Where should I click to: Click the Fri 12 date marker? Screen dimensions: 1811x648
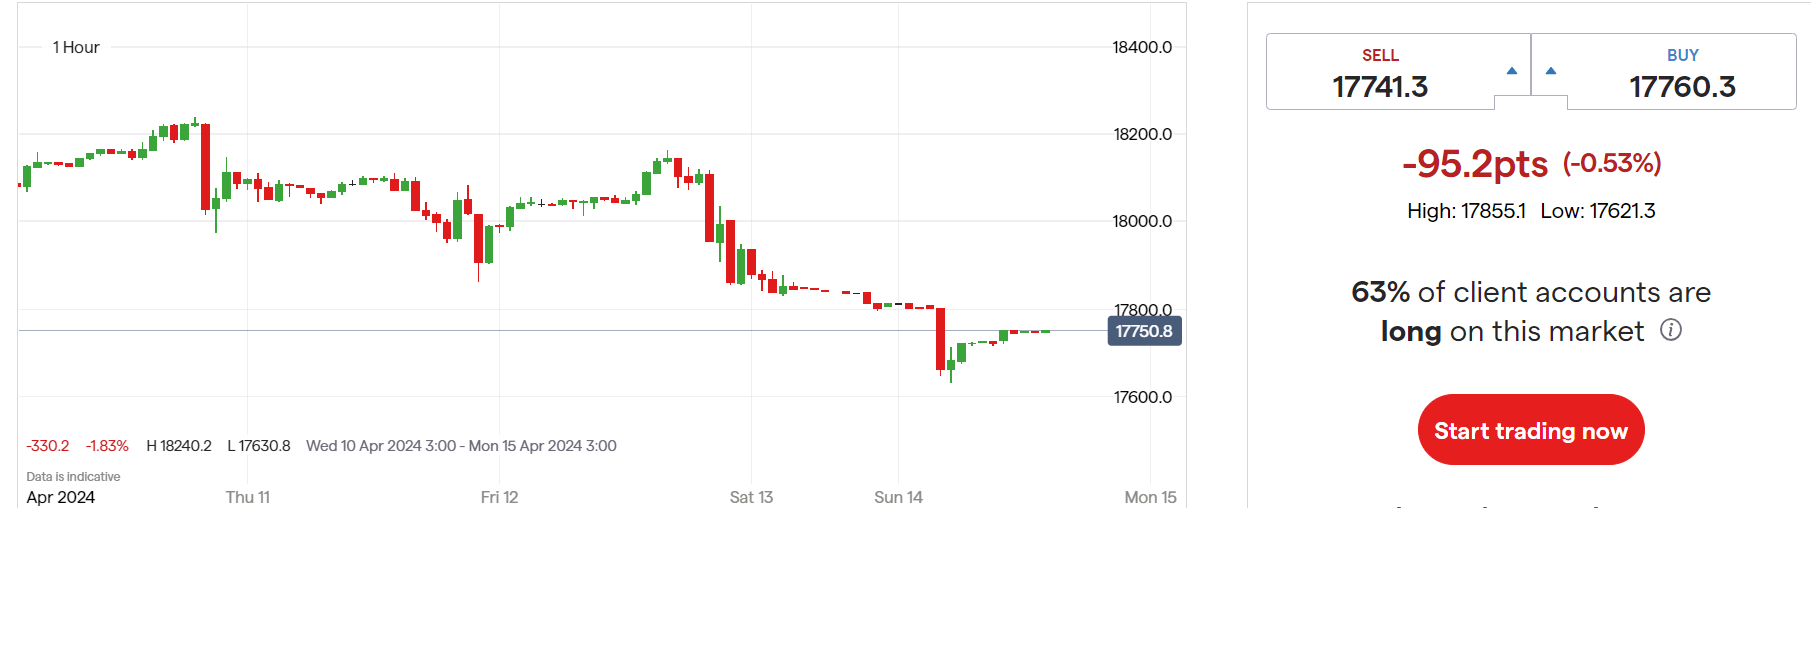coord(499,497)
